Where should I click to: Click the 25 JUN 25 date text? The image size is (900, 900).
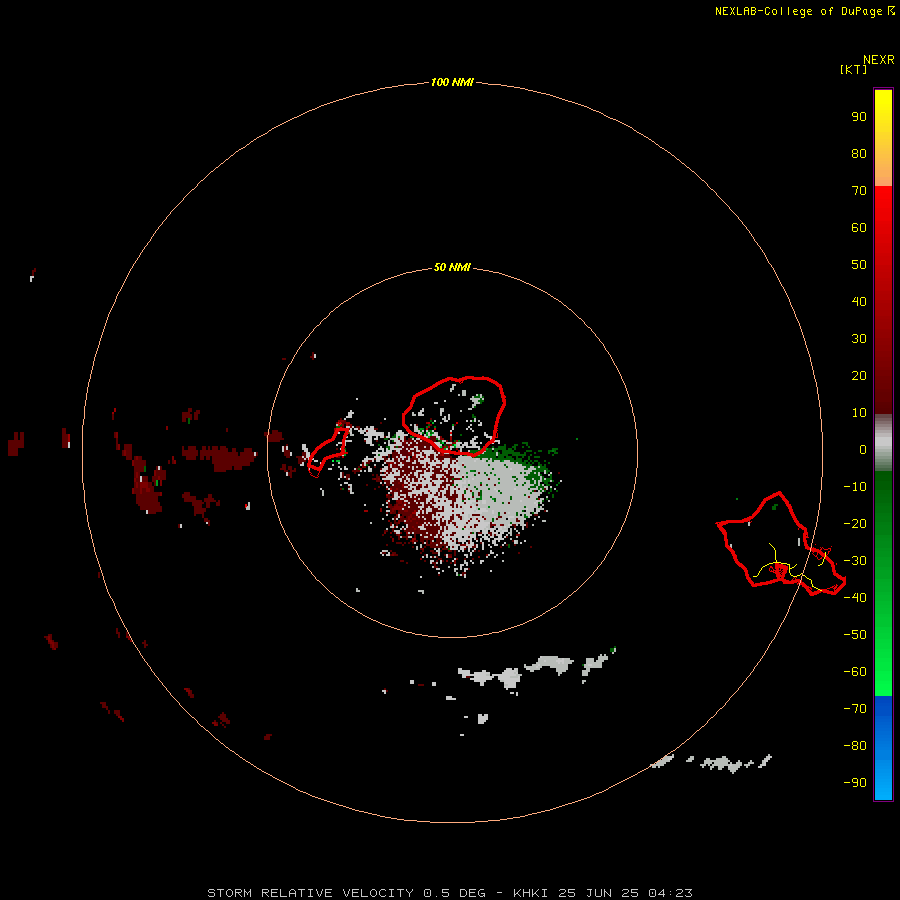click(x=598, y=893)
